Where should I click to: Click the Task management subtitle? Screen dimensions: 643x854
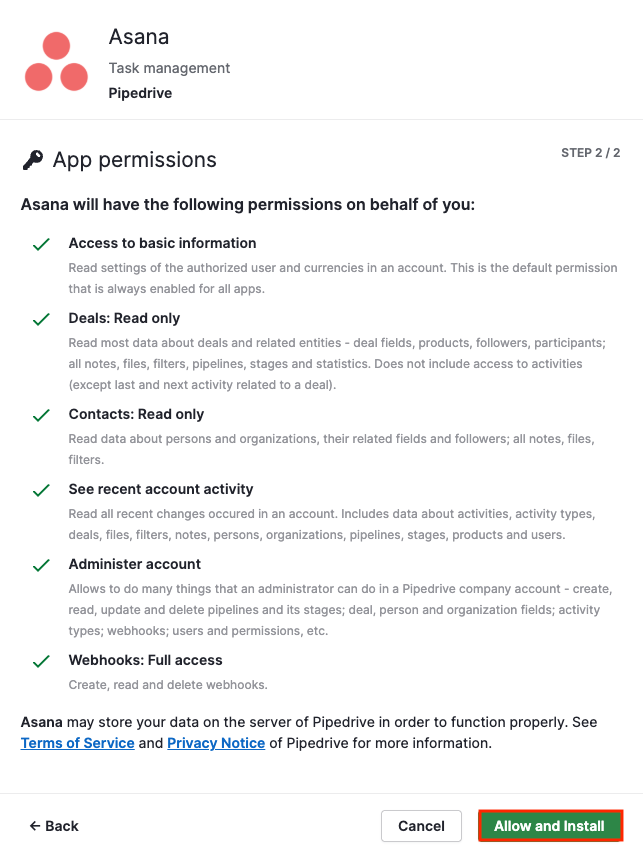(x=169, y=68)
